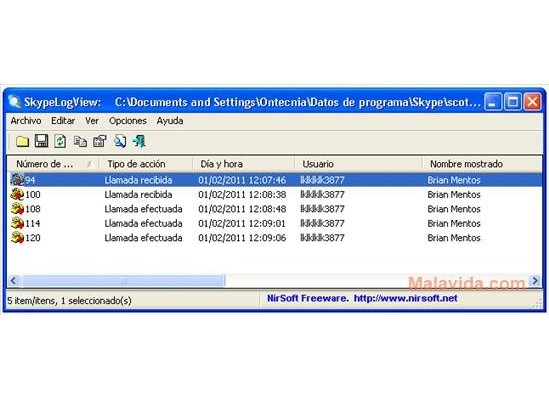Open the Ayuda menu
The height and width of the screenshot is (400, 549).
click(x=170, y=121)
